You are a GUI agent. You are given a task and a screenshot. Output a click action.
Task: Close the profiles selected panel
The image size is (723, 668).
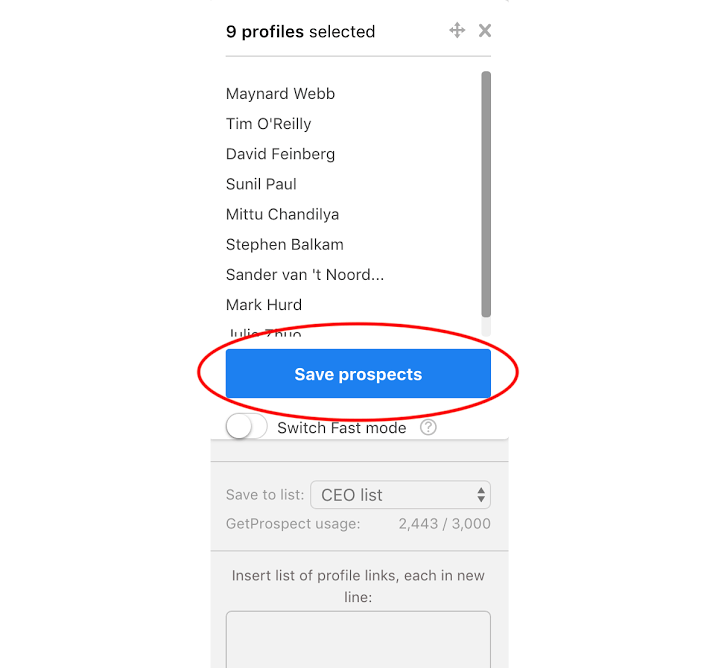pyautogui.click(x=485, y=31)
